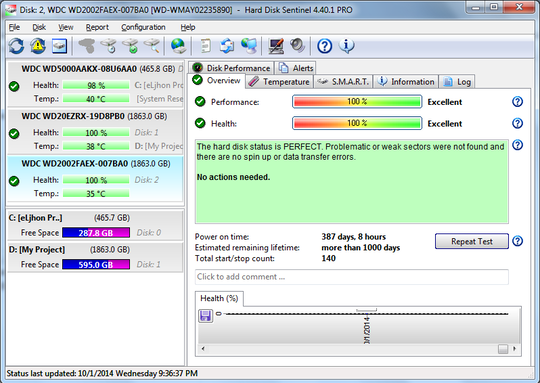This screenshot has width=540, height=383.
Task: Select disk WDC WD20EZRX-19D8PB0 in list
Action: (x=95, y=131)
